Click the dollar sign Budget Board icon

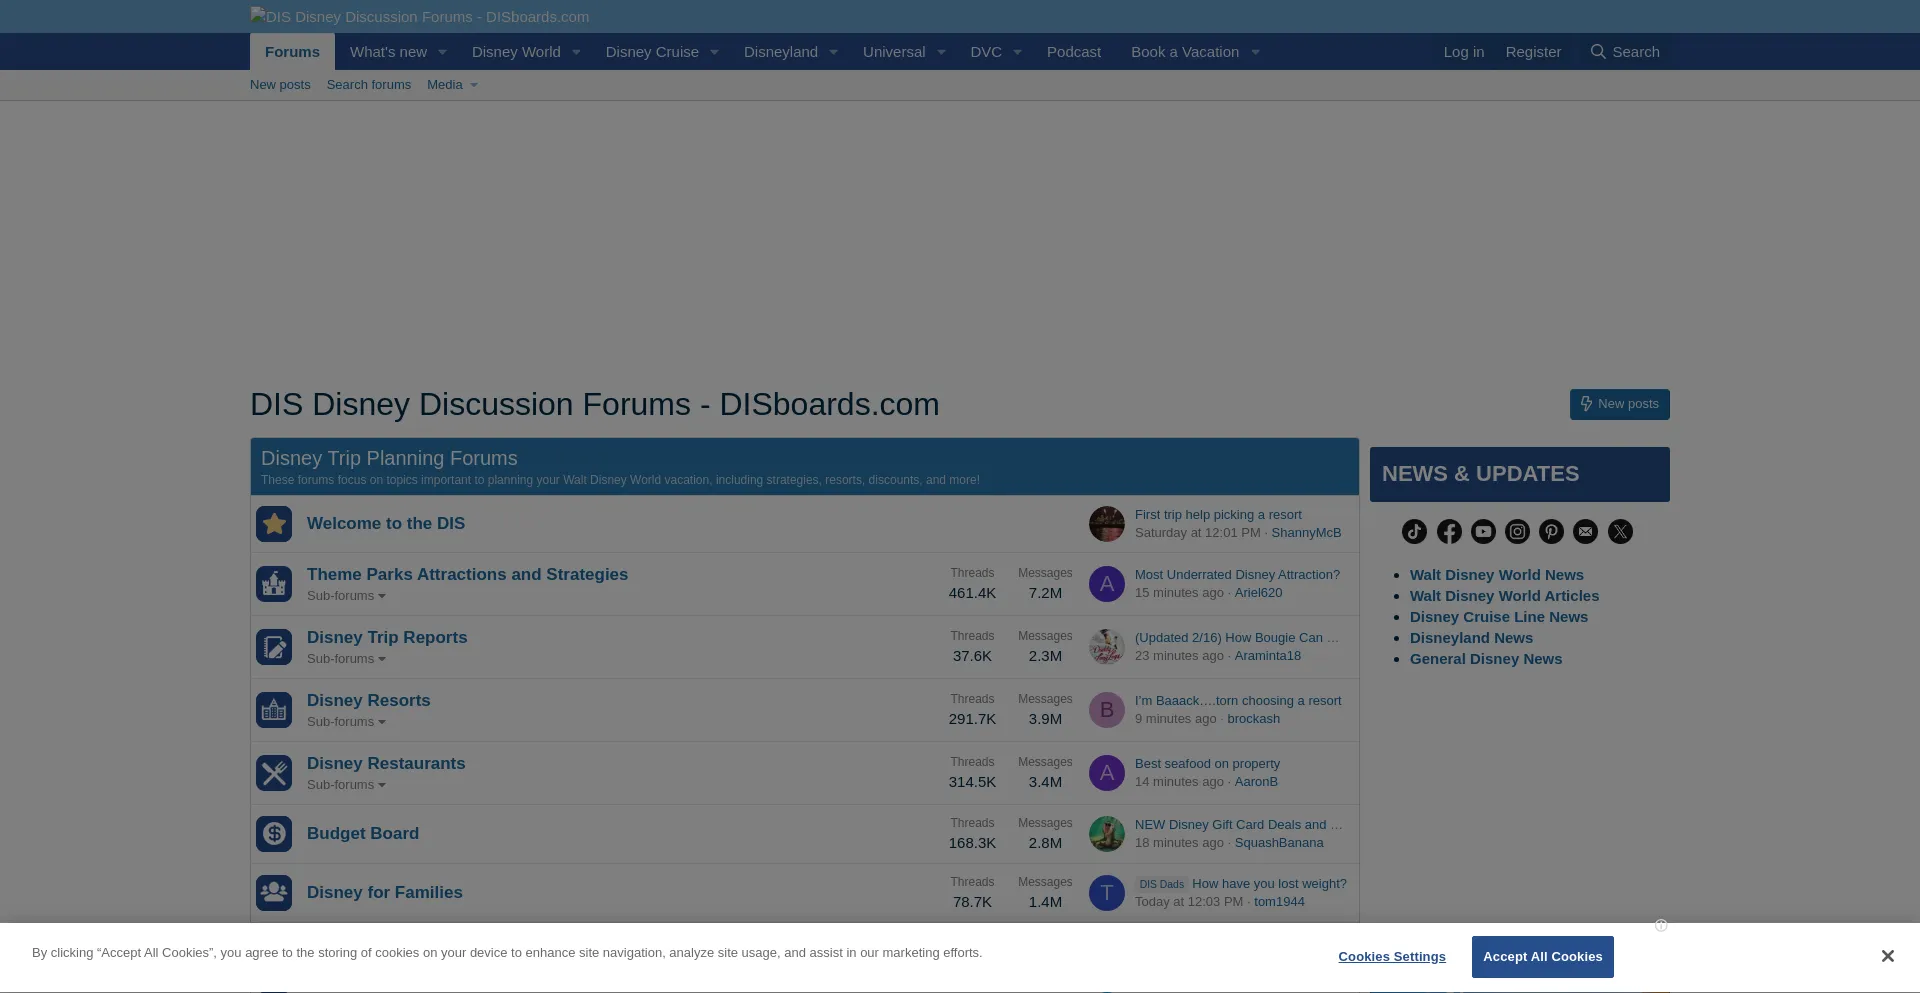click(x=274, y=834)
